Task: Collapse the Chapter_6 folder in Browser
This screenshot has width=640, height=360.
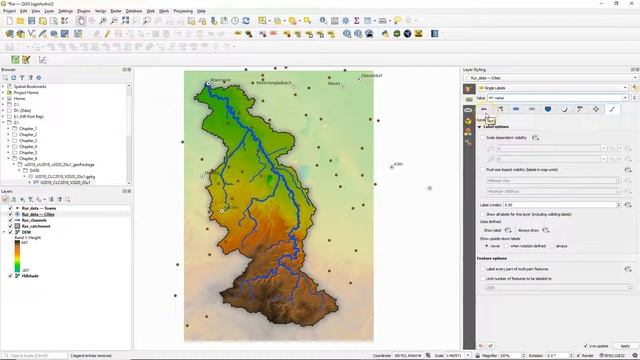Action: [x=9, y=158]
